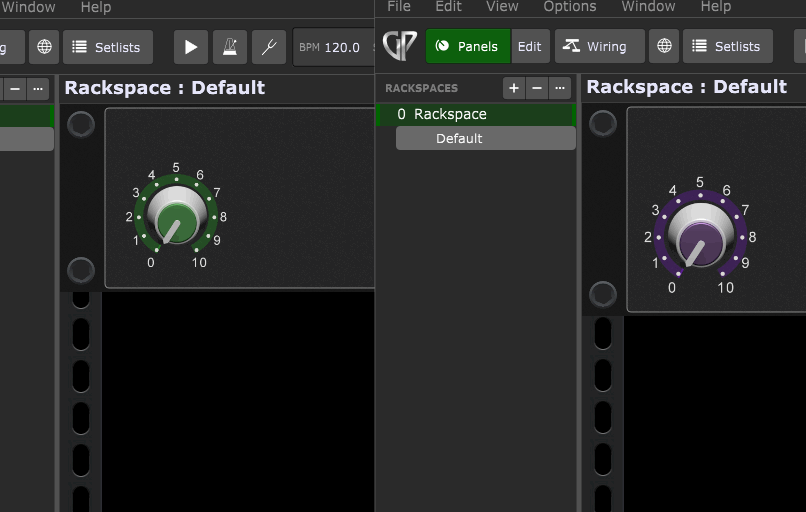Viewport: 806px width, 512px height.
Task: Switch to the Panels view
Action: 468,46
